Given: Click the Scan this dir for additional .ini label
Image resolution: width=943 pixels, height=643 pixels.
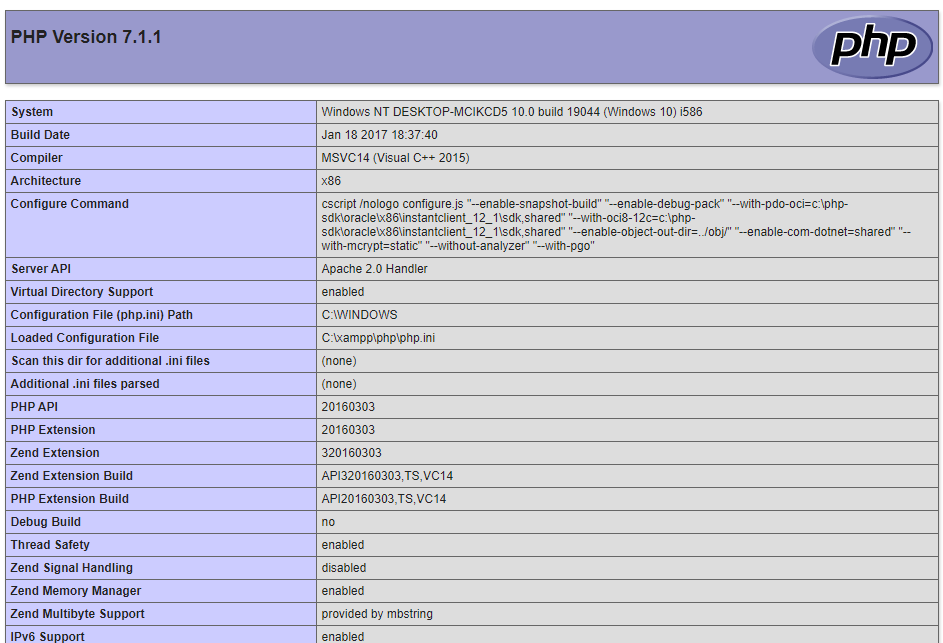Looking at the screenshot, I should tap(110, 361).
